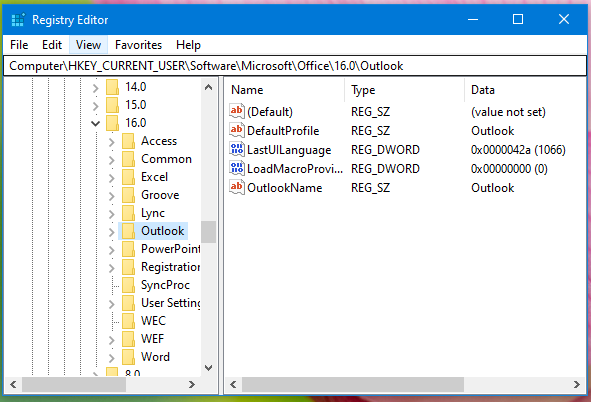Open the View menu
This screenshot has height=402, width=591.
88,45
